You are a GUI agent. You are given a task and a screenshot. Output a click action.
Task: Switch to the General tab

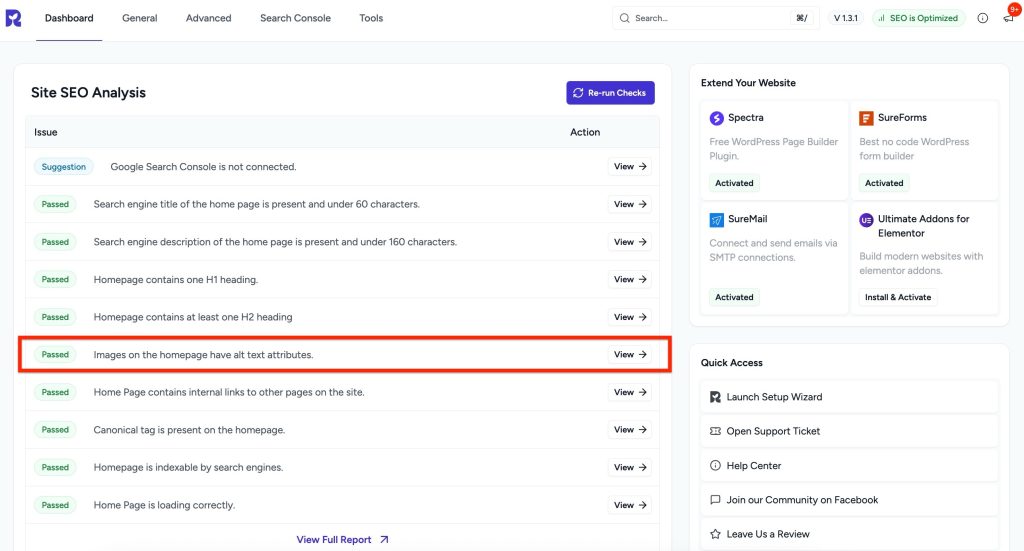(139, 18)
